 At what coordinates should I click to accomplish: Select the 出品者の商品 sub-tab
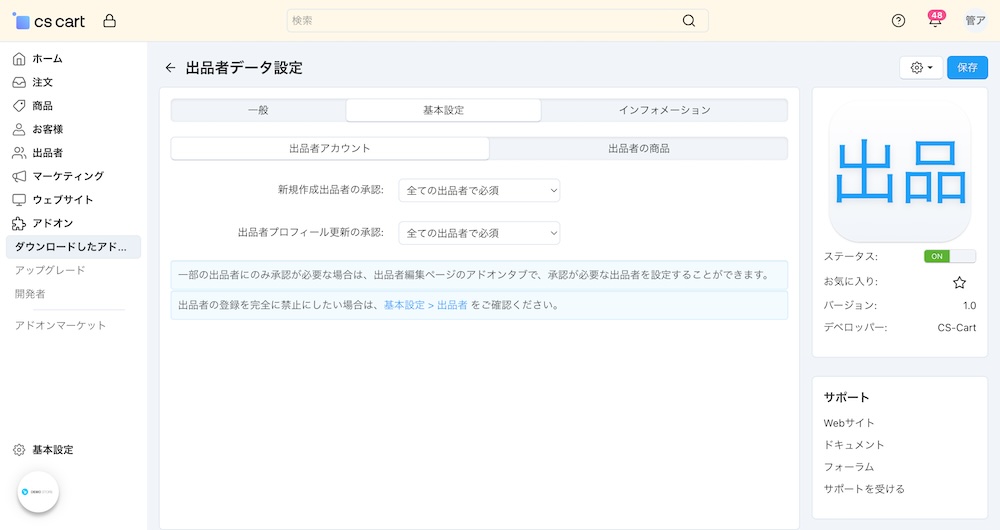[x=638, y=148]
